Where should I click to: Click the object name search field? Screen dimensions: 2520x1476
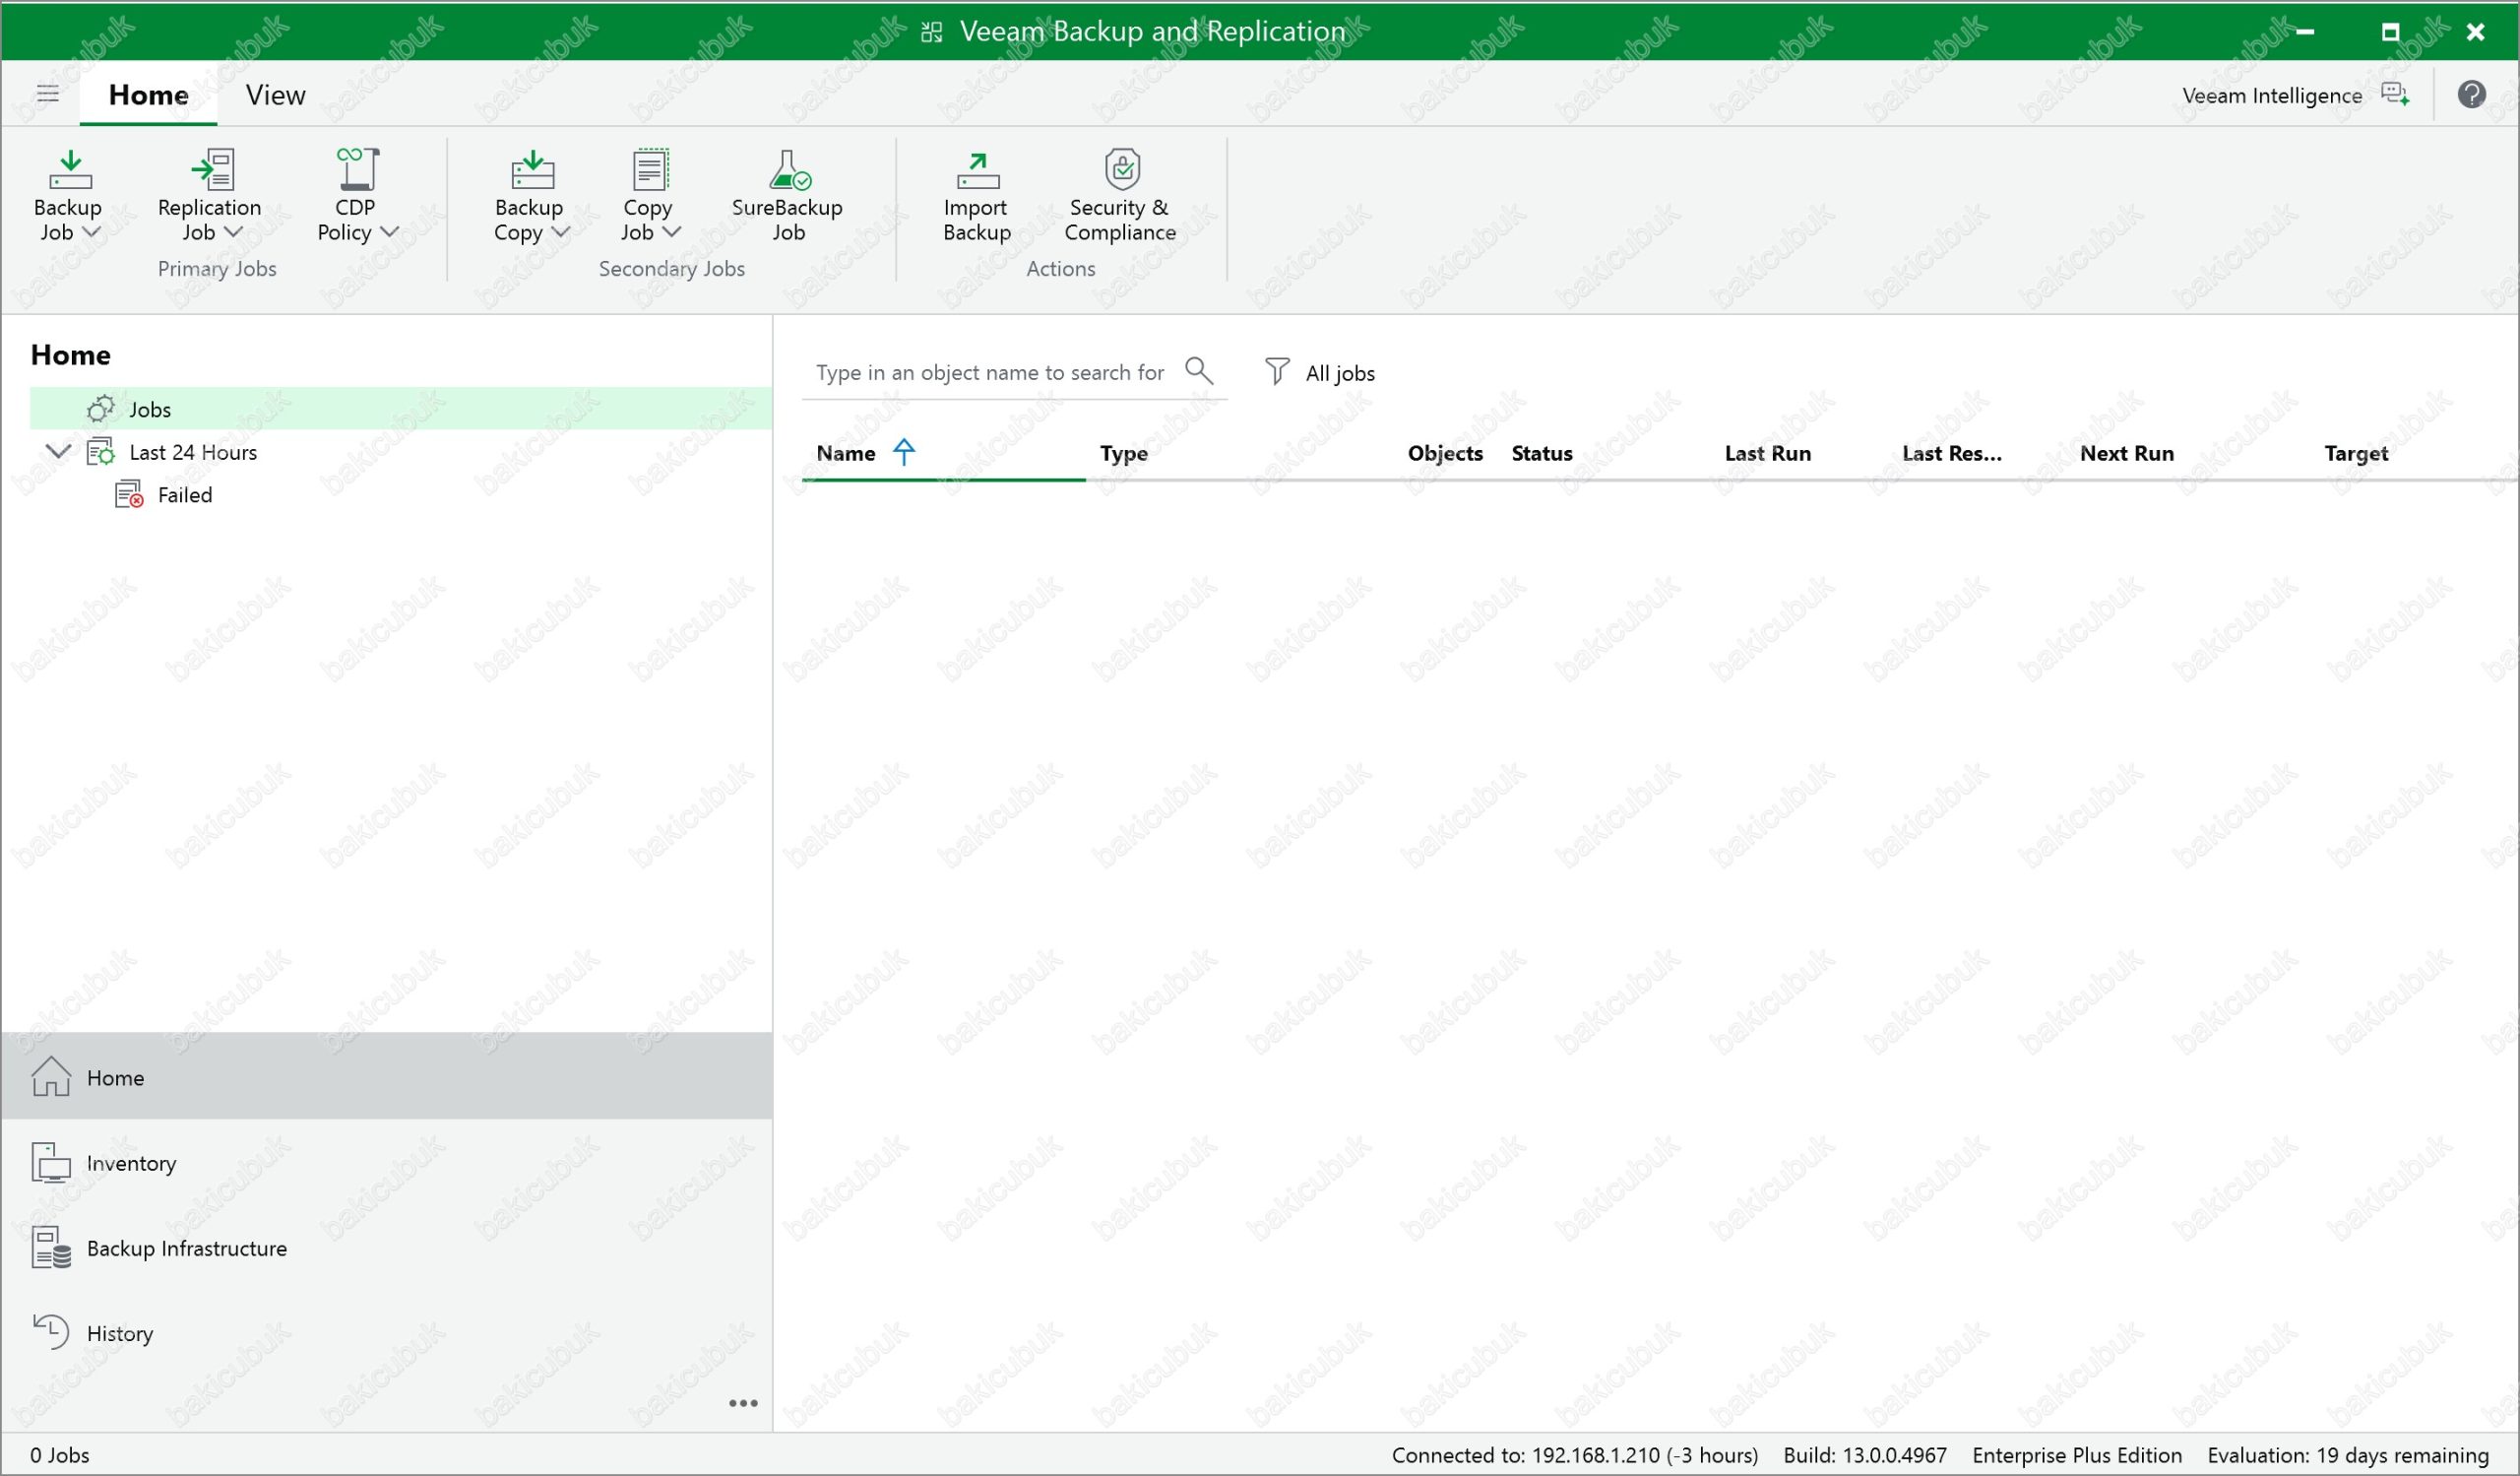pos(989,373)
